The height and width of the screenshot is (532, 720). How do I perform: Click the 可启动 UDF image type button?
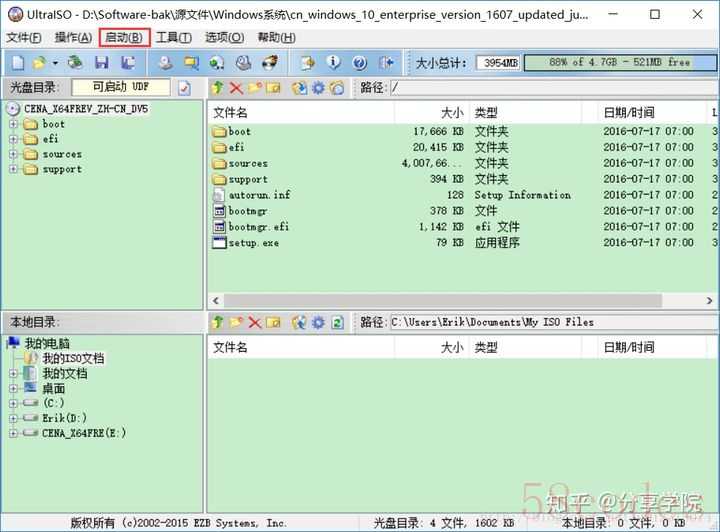(121, 87)
